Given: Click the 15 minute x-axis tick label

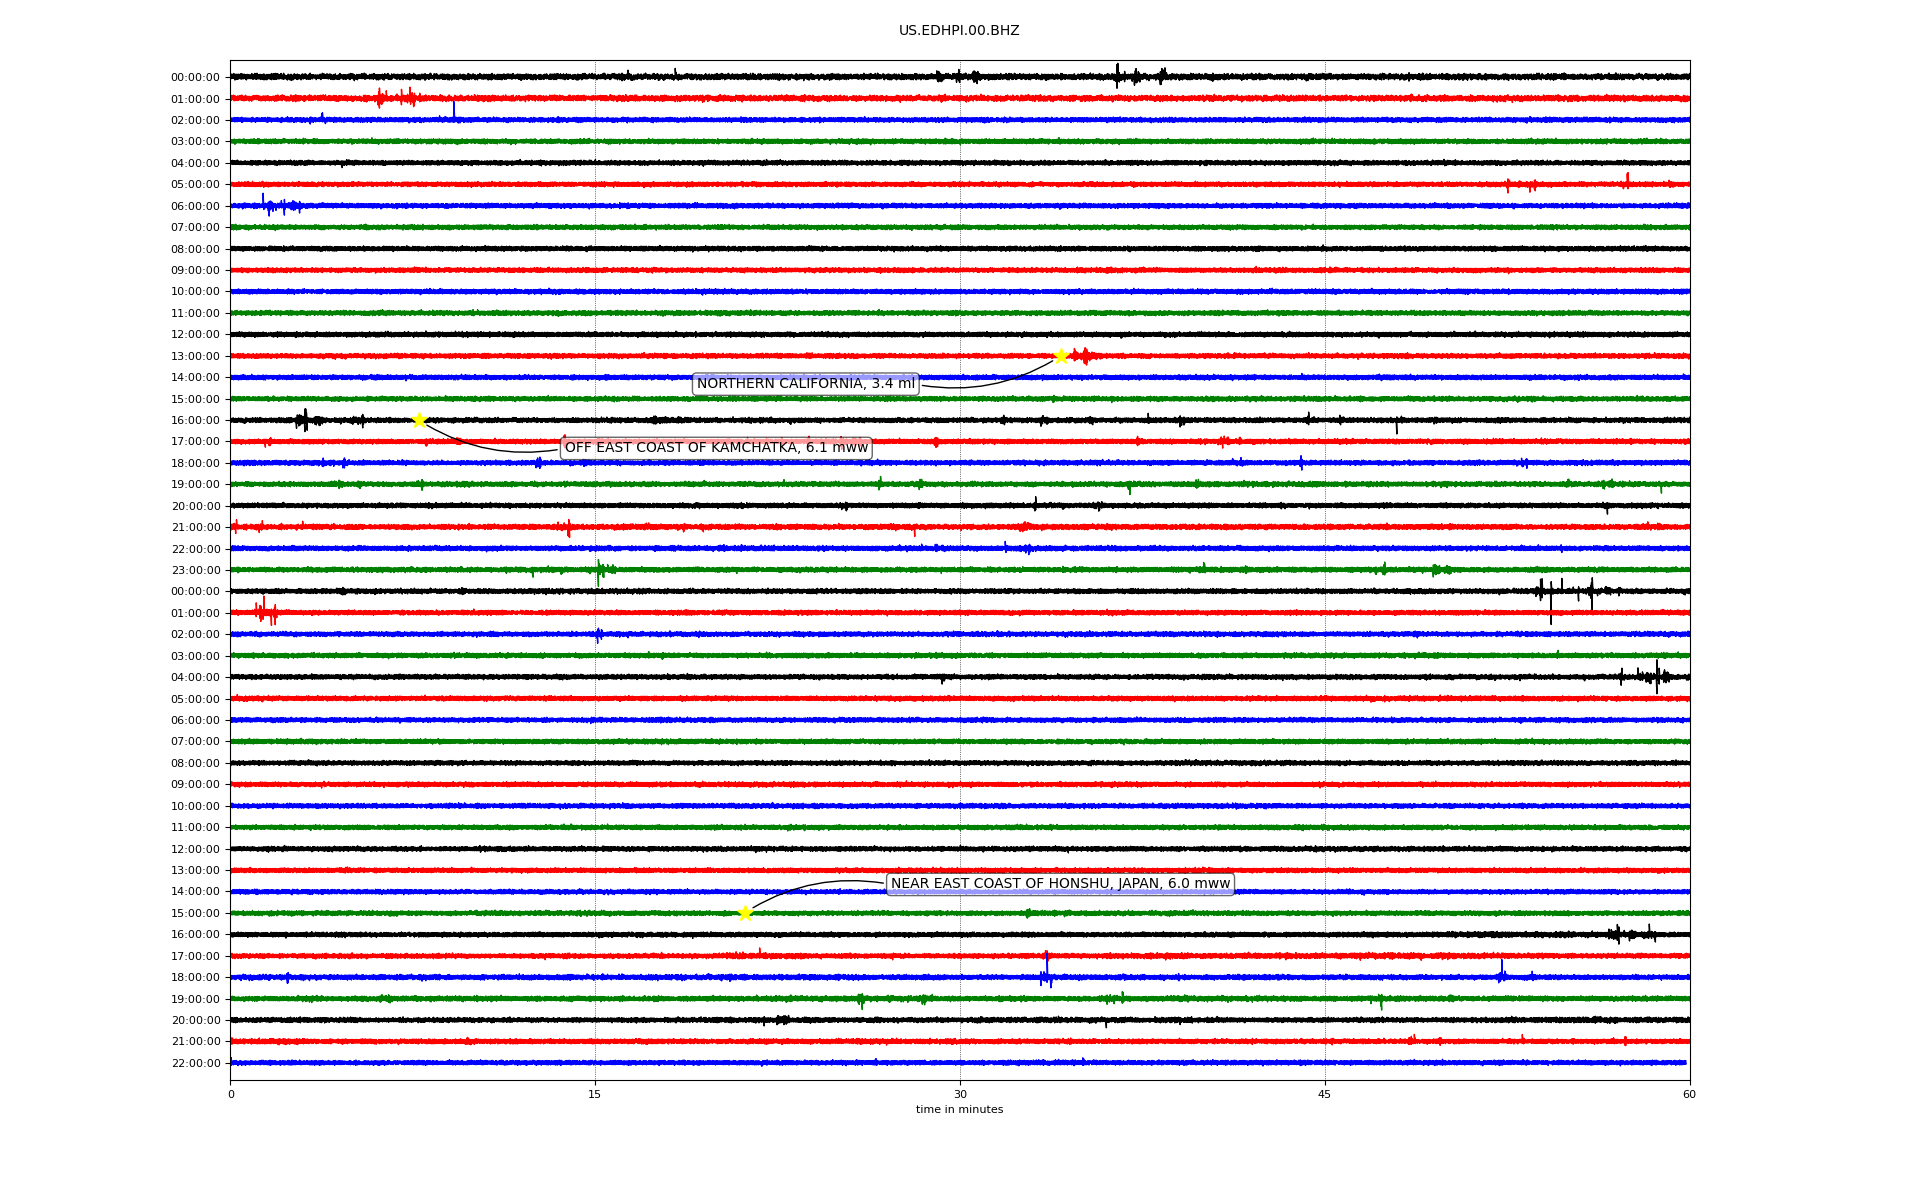Looking at the screenshot, I should pyautogui.click(x=595, y=1094).
